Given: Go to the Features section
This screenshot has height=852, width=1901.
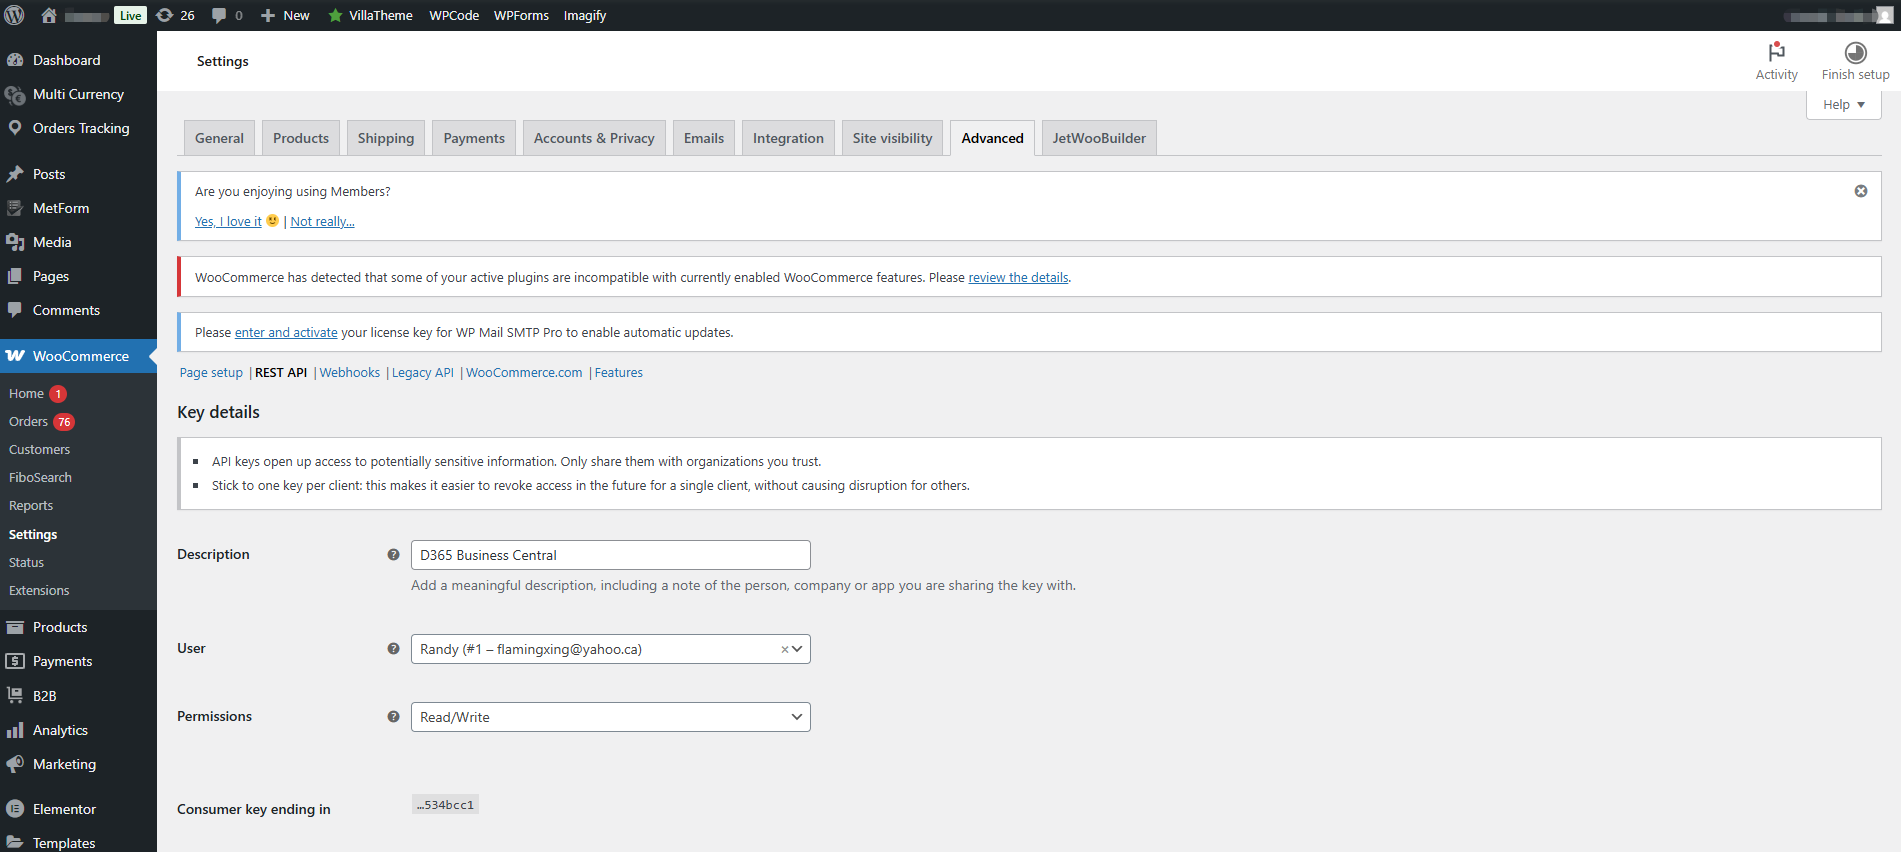Looking at the screenshot, I should coord(619,373).
